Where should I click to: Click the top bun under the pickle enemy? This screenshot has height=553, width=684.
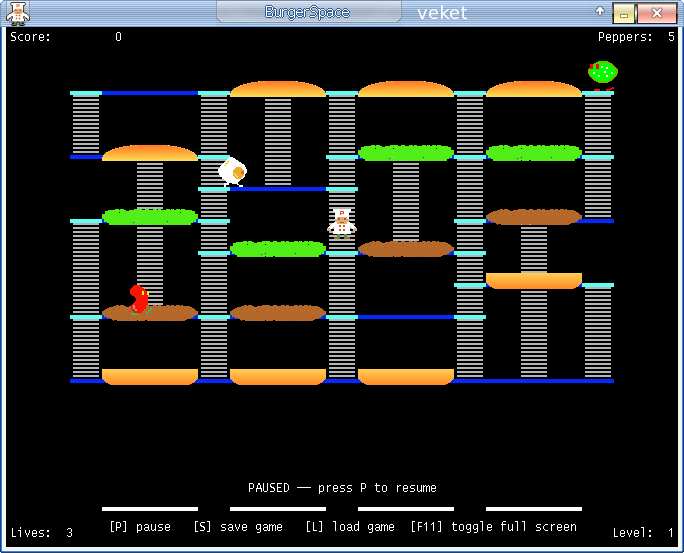click(x=534, y=89)
